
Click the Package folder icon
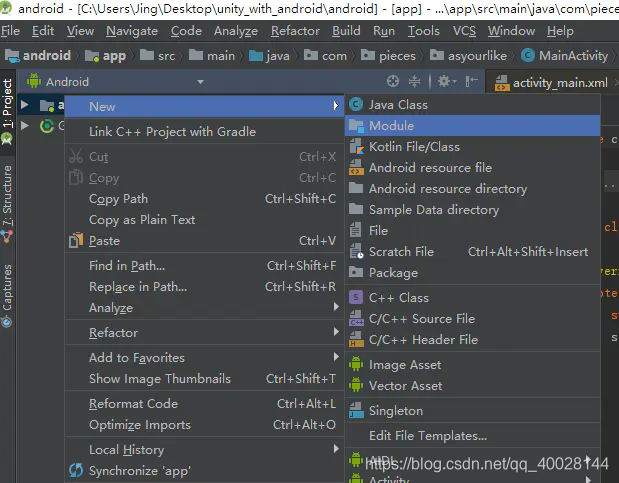point(356,272)
